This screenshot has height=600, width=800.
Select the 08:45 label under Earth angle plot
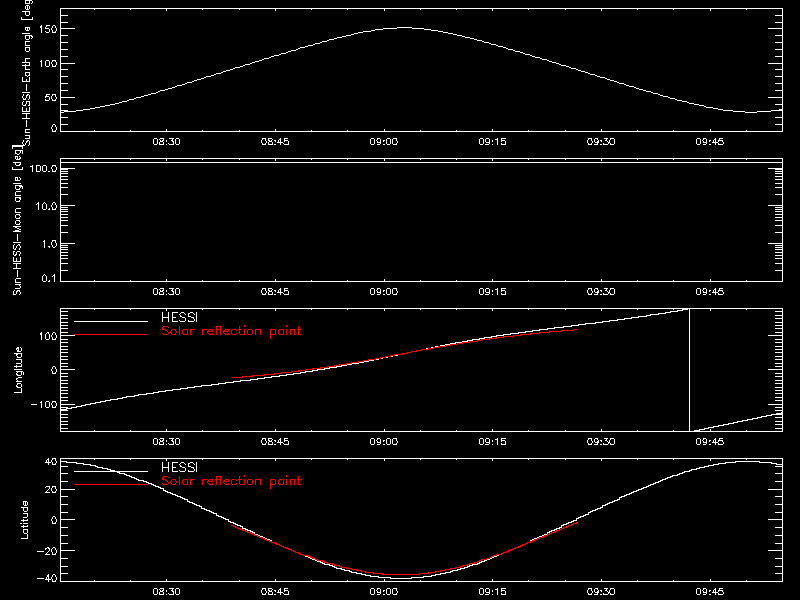click(x=275, y=141)
